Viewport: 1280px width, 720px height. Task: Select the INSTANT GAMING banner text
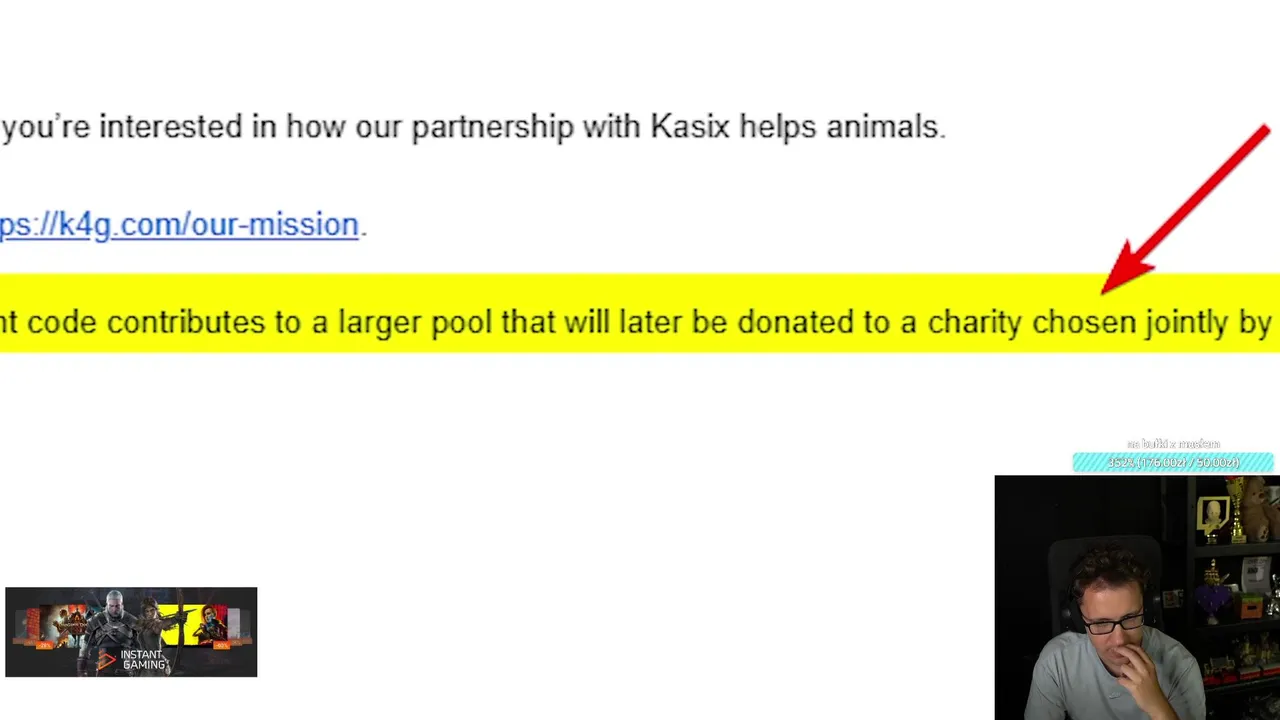[143, 660]
